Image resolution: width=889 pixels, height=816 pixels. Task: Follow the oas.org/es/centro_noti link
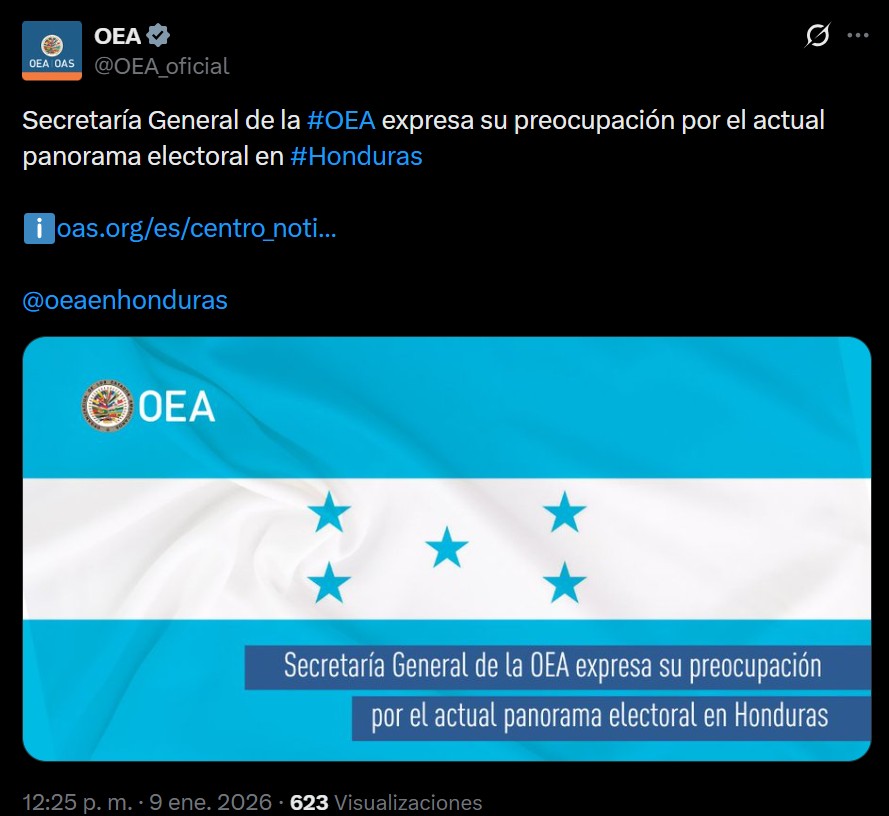pyautogui.click(x=196, y=229)
